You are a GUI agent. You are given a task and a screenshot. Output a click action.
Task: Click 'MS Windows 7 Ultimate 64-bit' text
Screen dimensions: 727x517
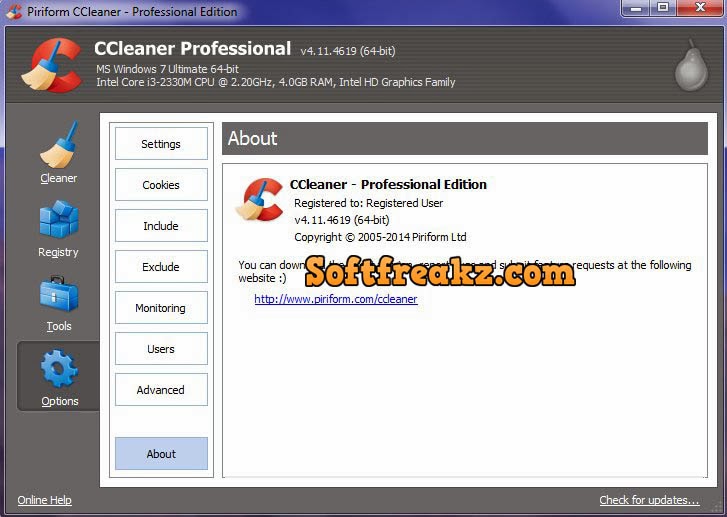pyautogui.click(x=167, y=69)
